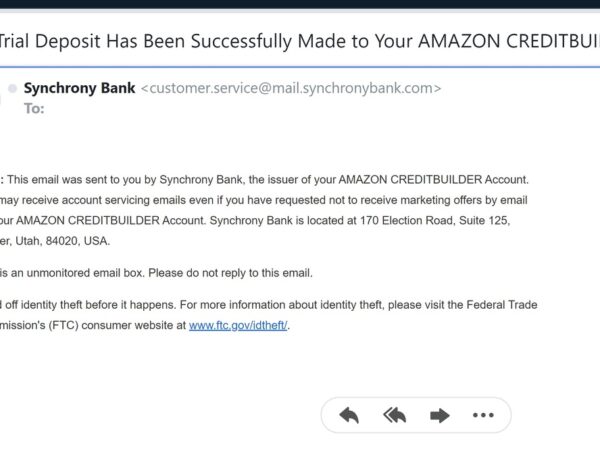Click the "identity theft before it happens" sentence

102,305
